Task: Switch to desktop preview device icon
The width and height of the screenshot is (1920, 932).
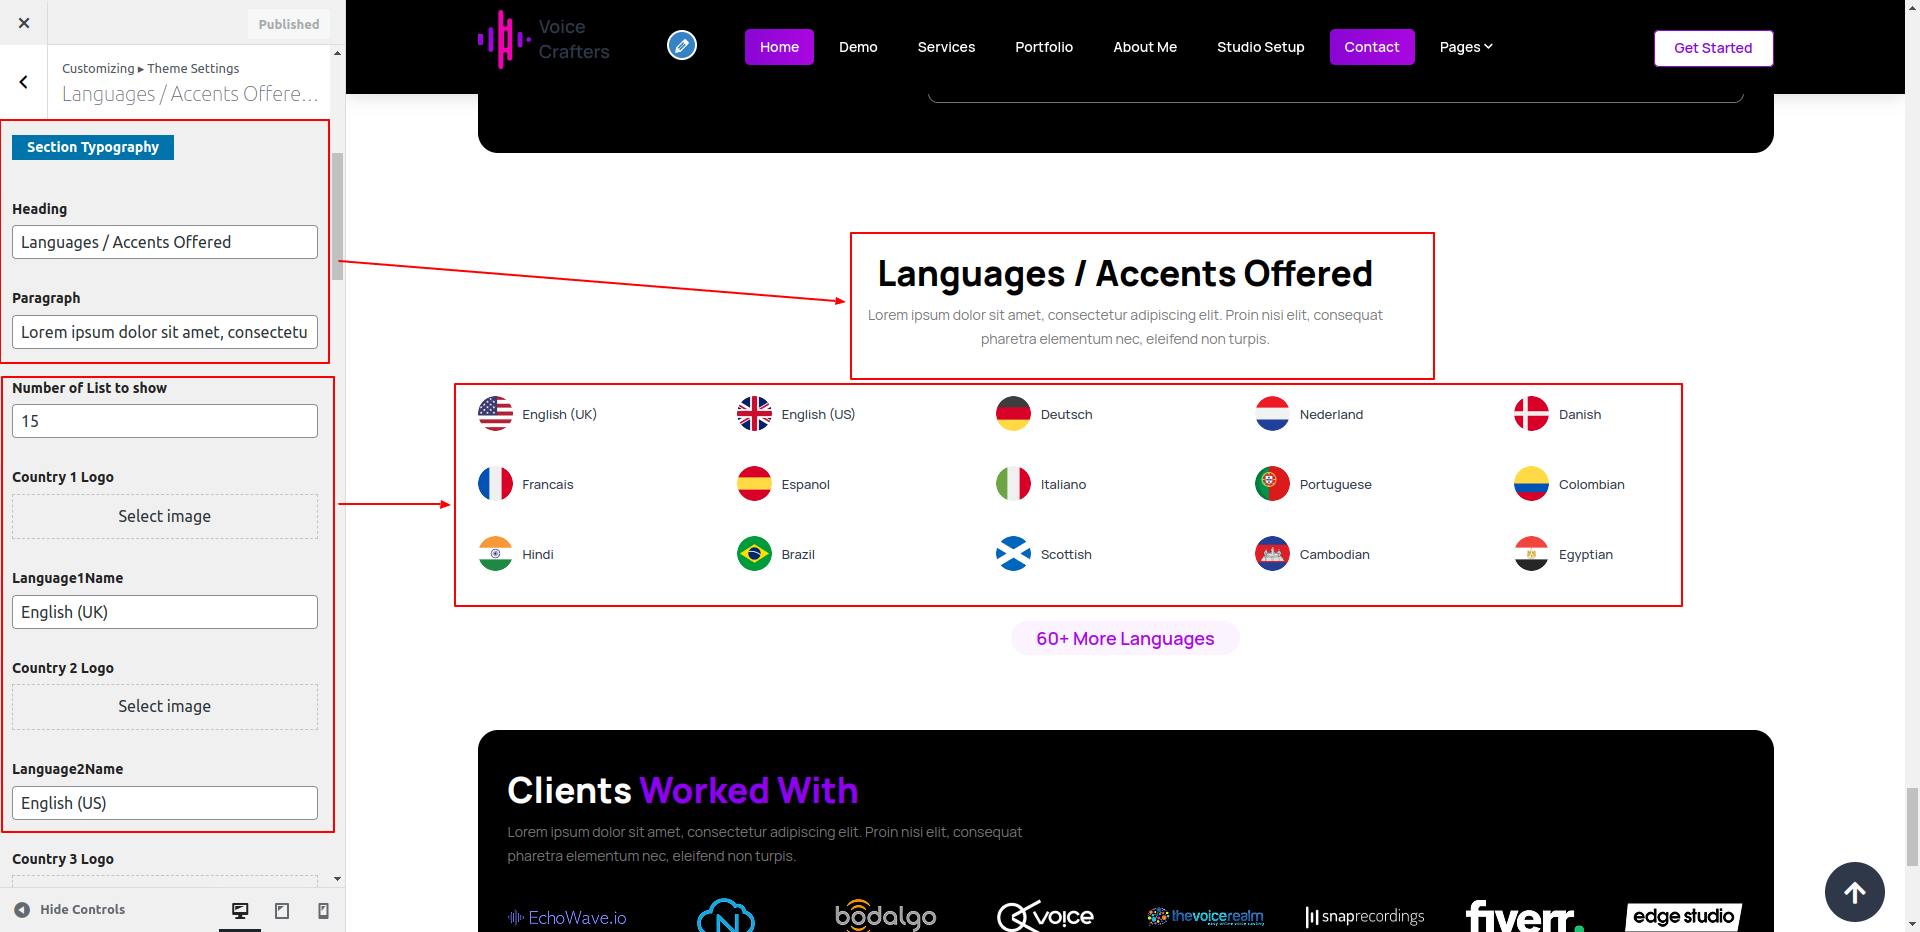Action: 240,910
